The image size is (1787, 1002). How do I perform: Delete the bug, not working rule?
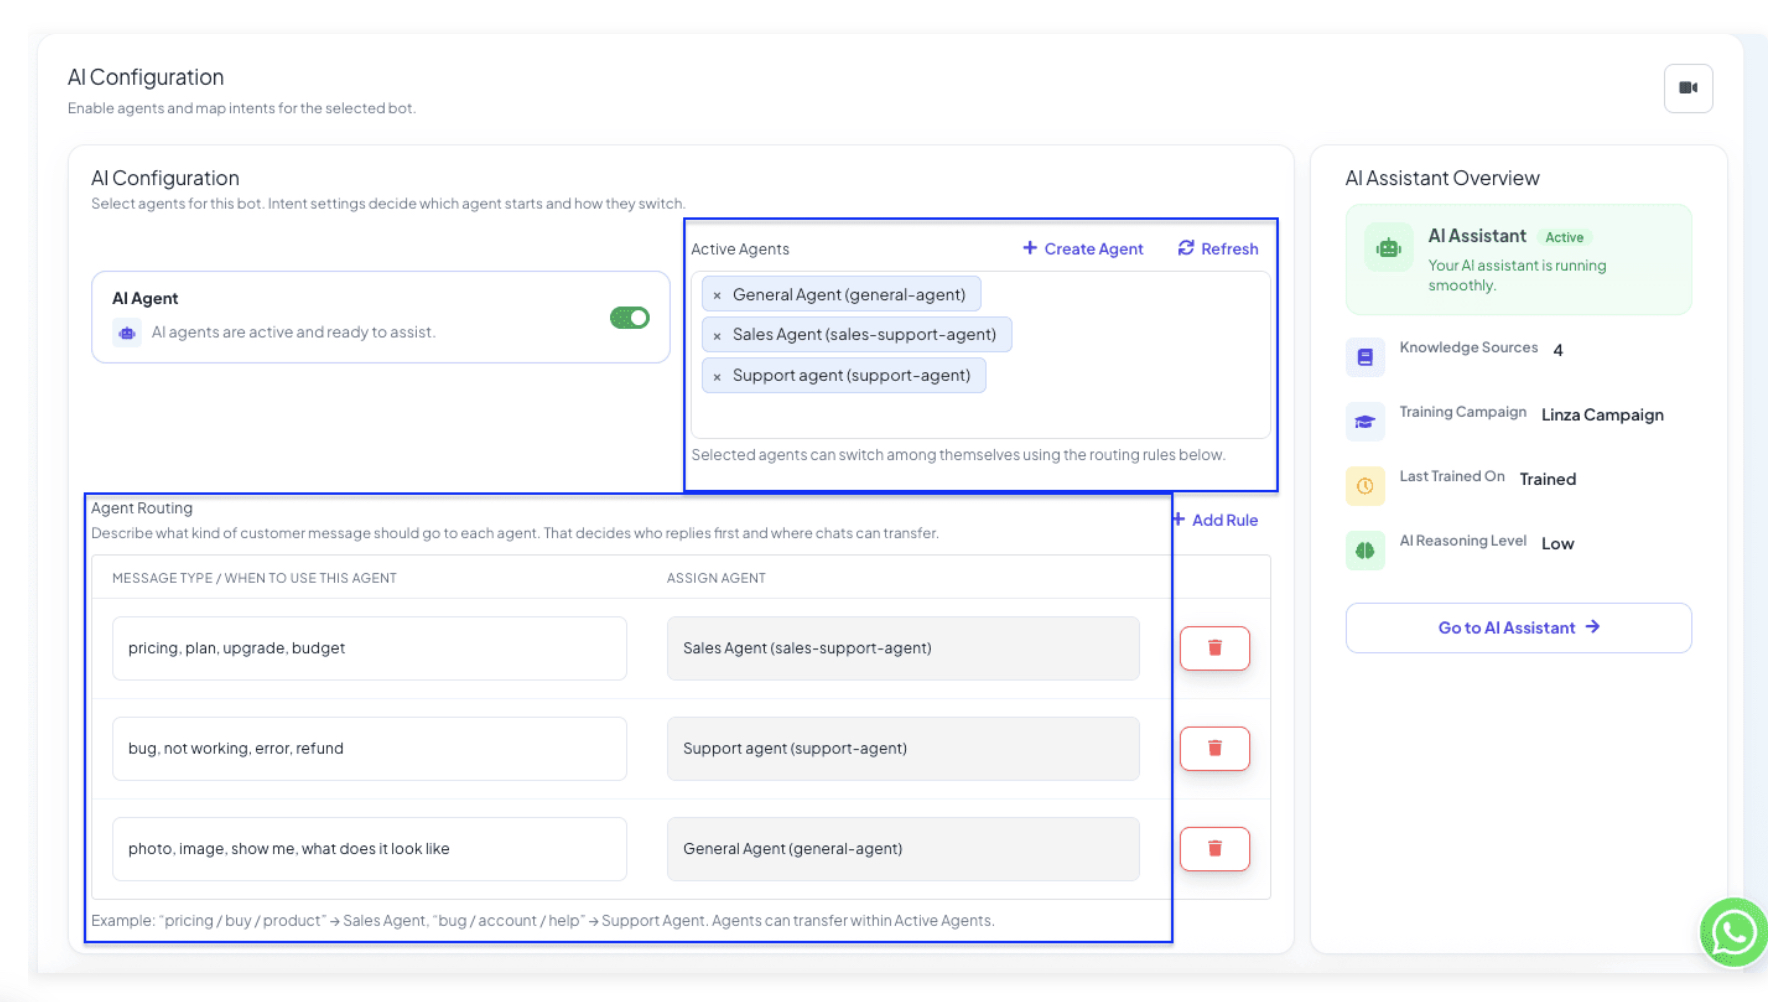tap(1215, 748)
